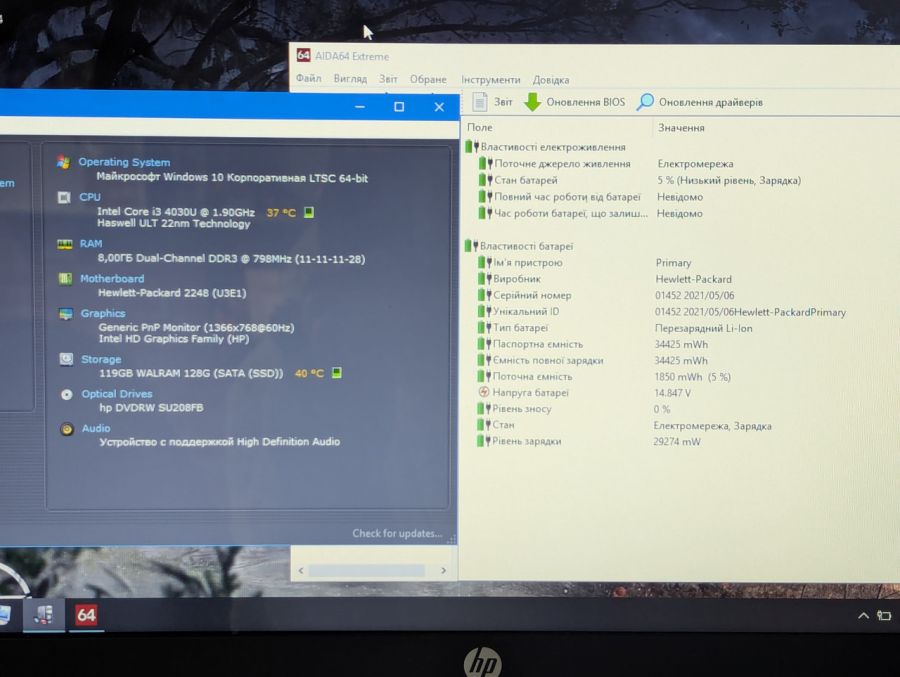Viewport: 900px width, 677px height.
Task: Click the Значення column header
Action: point(681,127)
